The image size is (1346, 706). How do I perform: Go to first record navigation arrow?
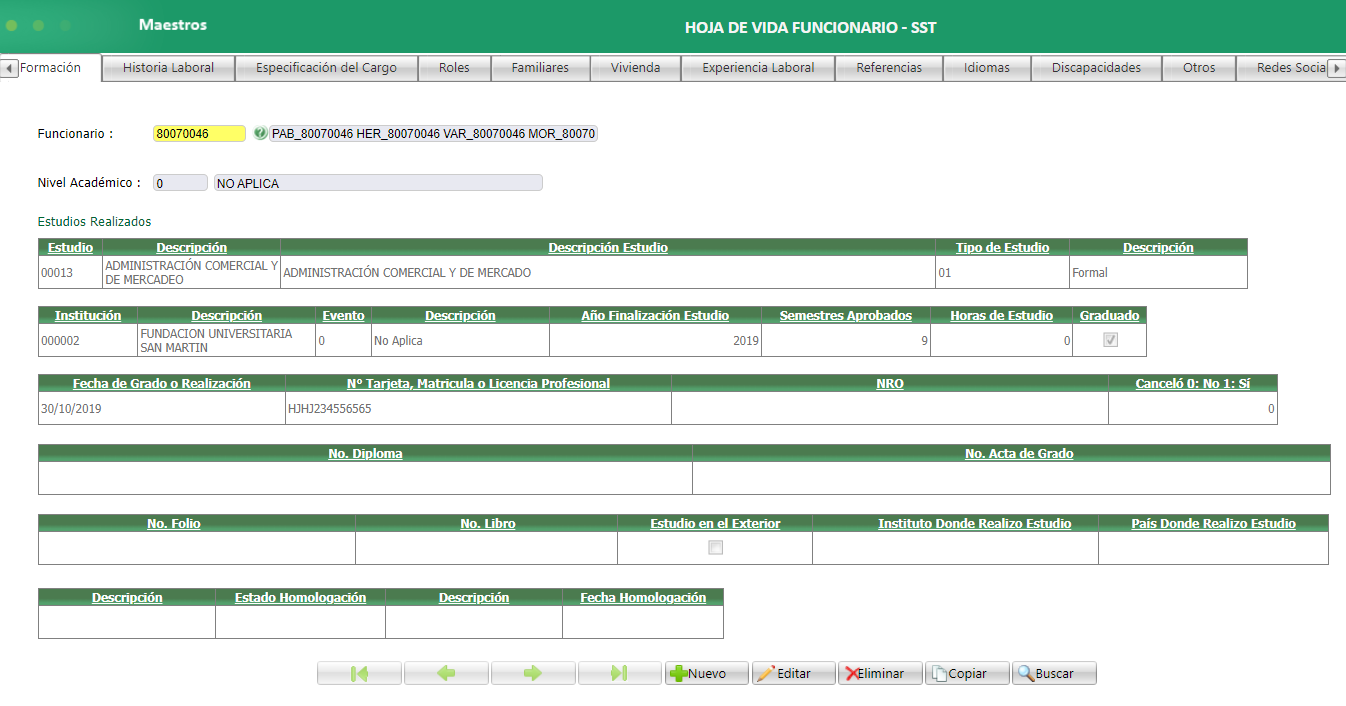(359, 673)
